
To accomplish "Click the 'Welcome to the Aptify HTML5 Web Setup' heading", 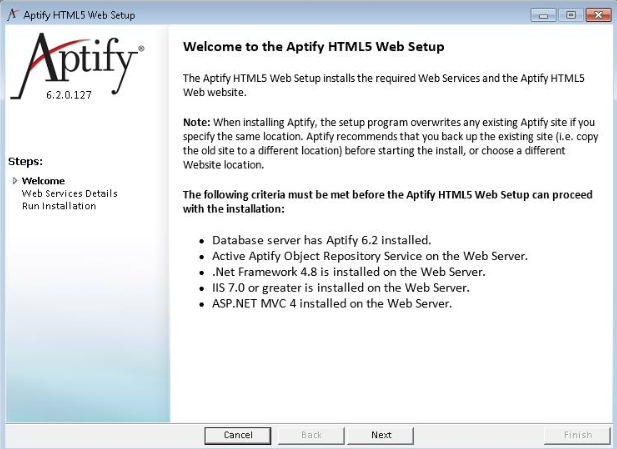I will tap(314, 46).
